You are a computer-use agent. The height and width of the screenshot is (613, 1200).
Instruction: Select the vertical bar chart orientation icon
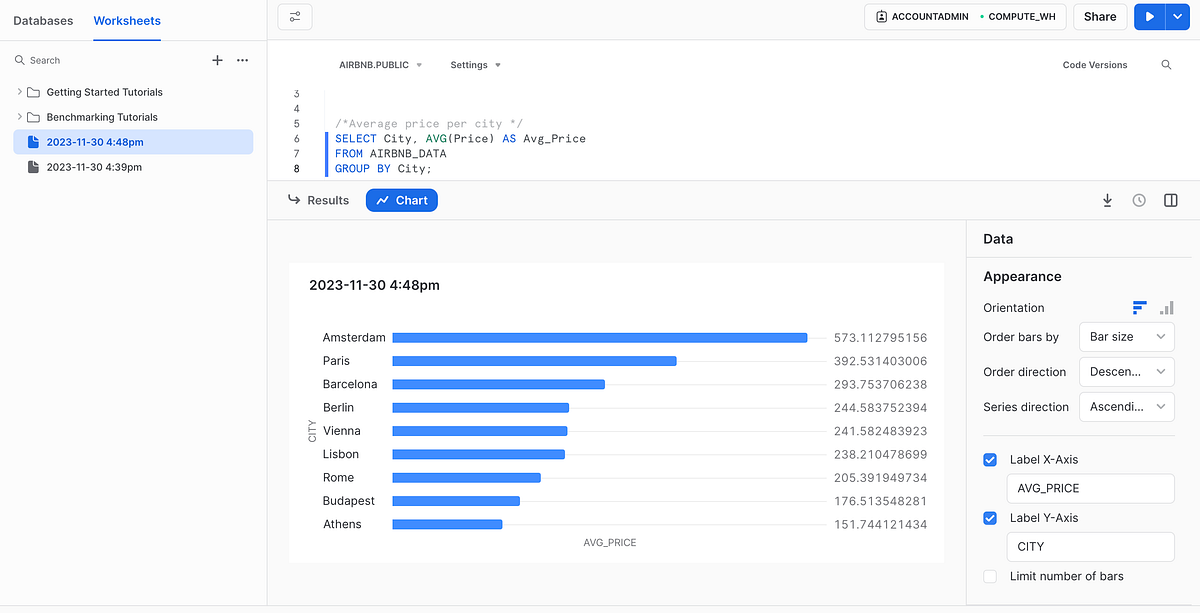pos(1166,308)
